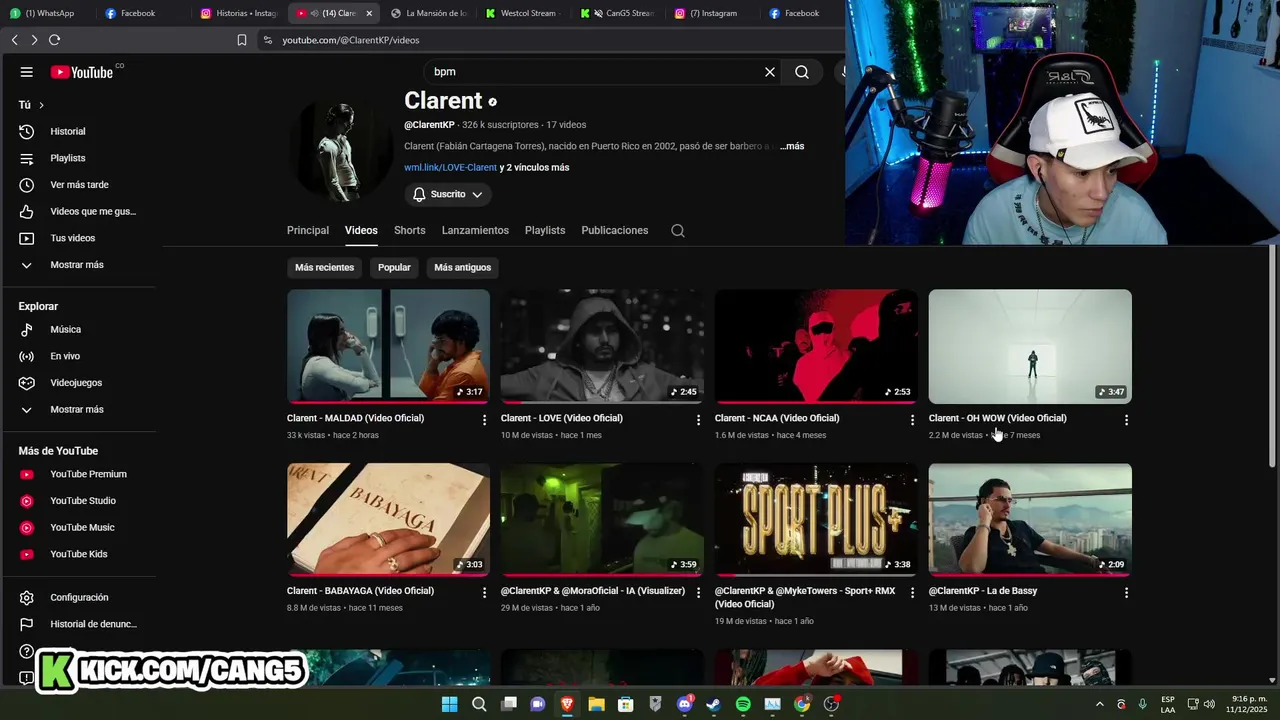This screenshot has height=720, width=1280.
Task: Open options menu for La de Bassy
Action: coord(1126,593)
